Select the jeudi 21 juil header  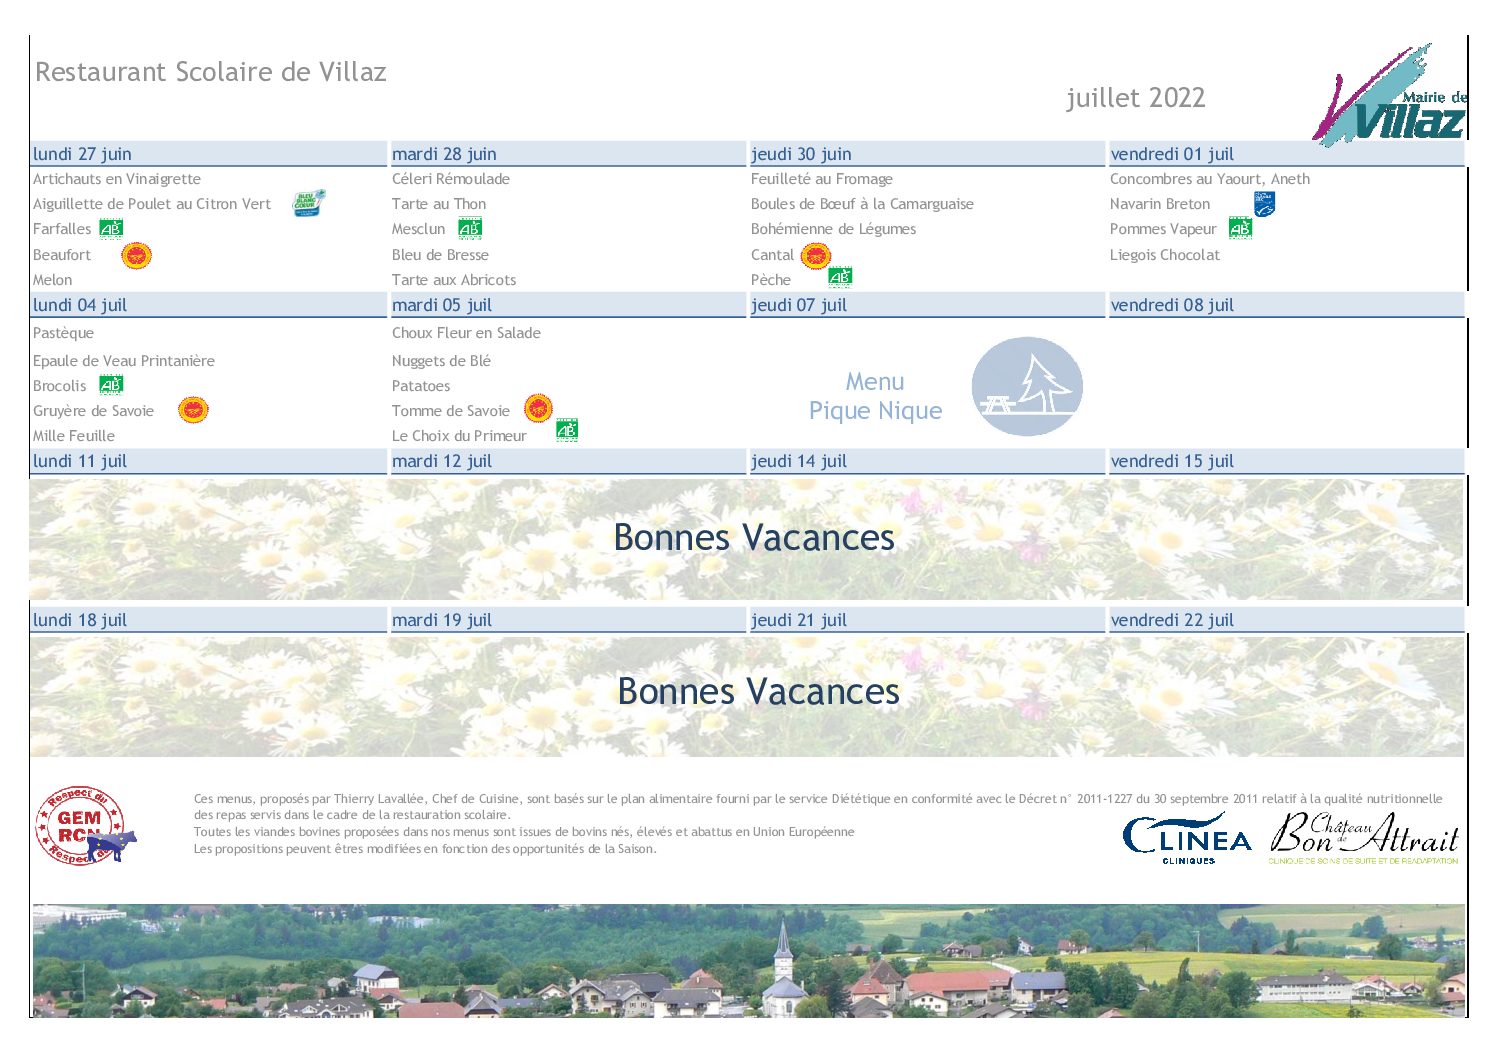(x=926, y=620)
